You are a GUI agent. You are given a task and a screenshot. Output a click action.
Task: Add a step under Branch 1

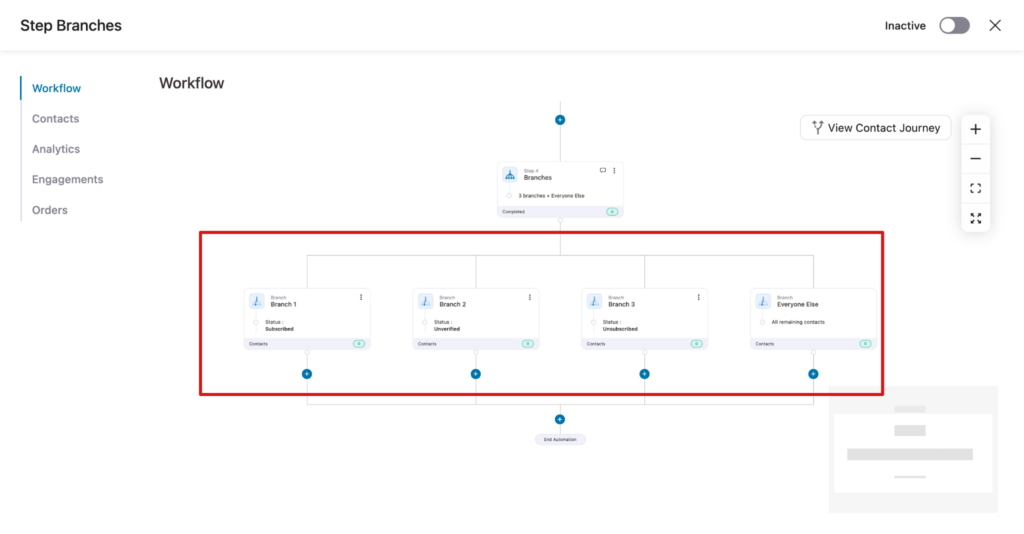307,374
